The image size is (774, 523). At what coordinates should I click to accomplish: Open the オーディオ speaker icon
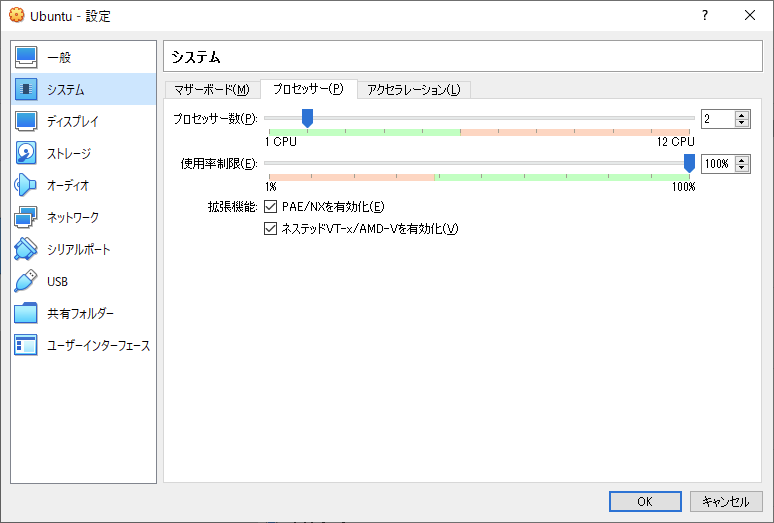click(x=26, y=185)
